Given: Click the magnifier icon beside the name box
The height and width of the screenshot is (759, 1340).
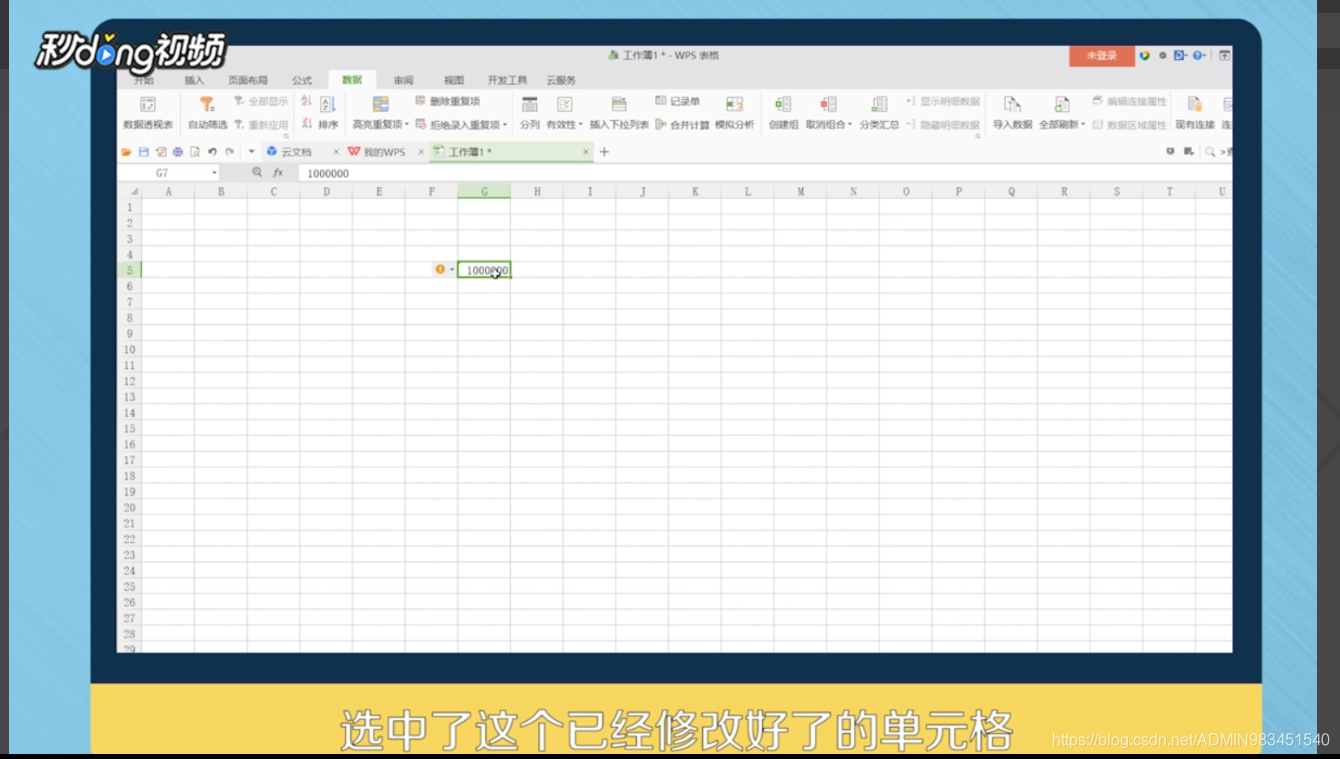Looking at the screenshot, I should (x=257, y=173).
